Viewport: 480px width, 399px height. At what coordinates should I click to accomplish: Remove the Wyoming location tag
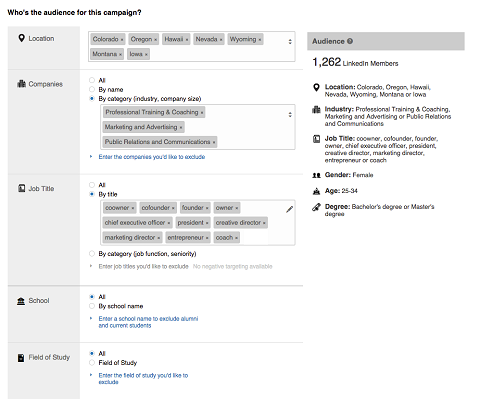[x=260, y=40]
